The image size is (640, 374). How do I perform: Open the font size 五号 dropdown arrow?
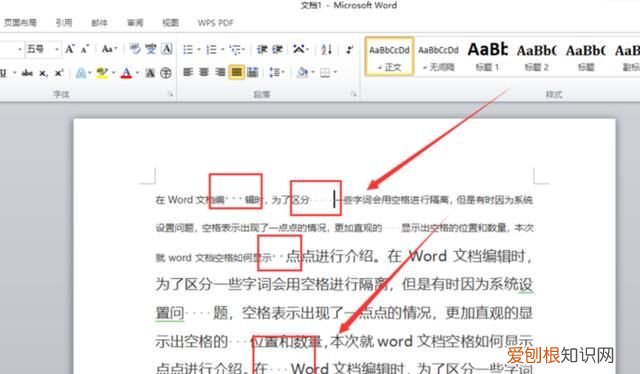57,49
